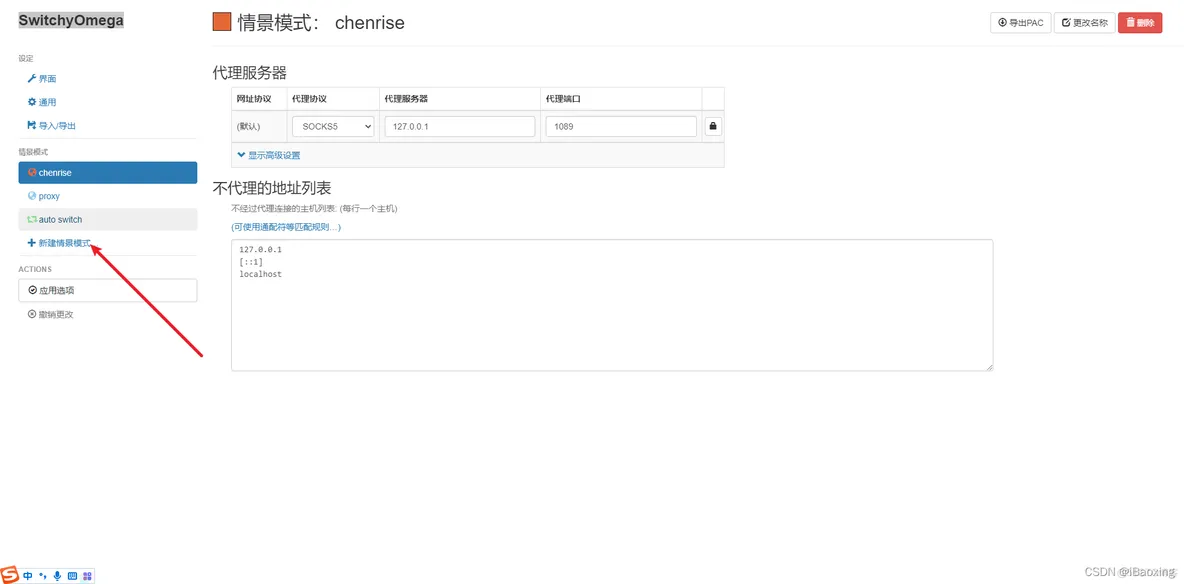The width and height of the screenshot is (1184, 584).
Task: Click 撤销更改 discard changes button
Action: point(51,314)
